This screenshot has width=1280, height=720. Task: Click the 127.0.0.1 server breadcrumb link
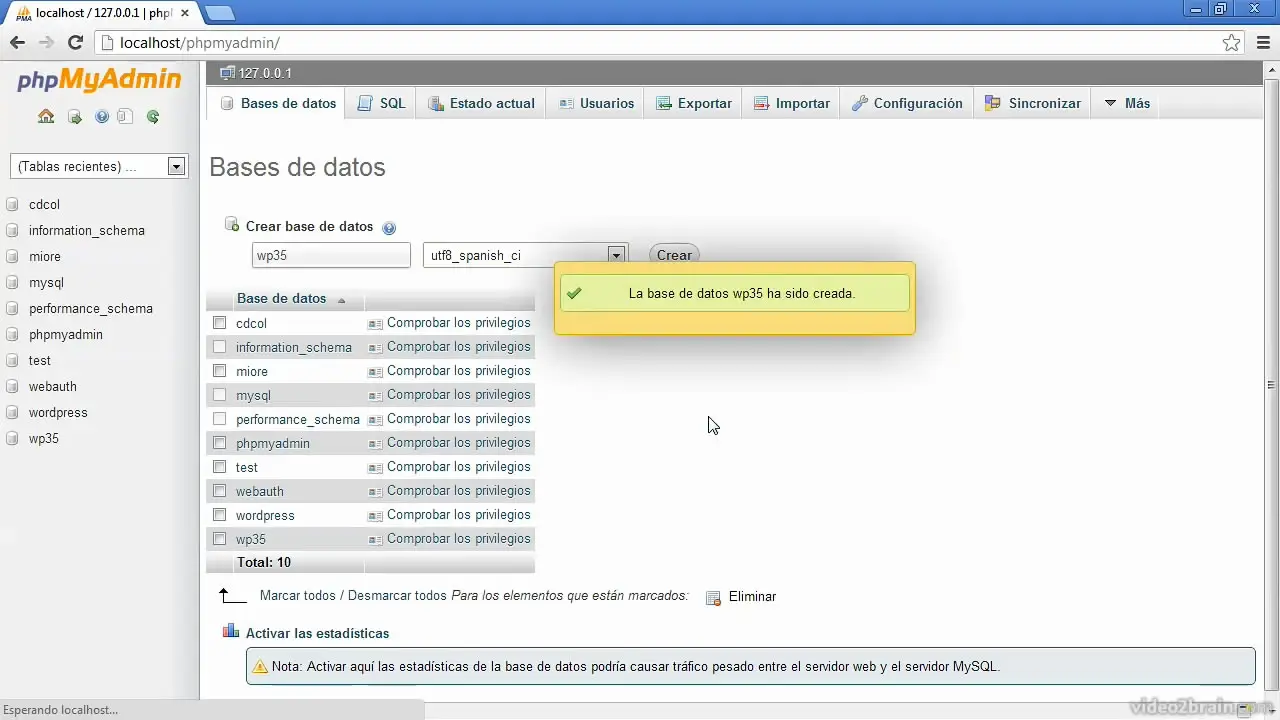click(x=265, y=73)
